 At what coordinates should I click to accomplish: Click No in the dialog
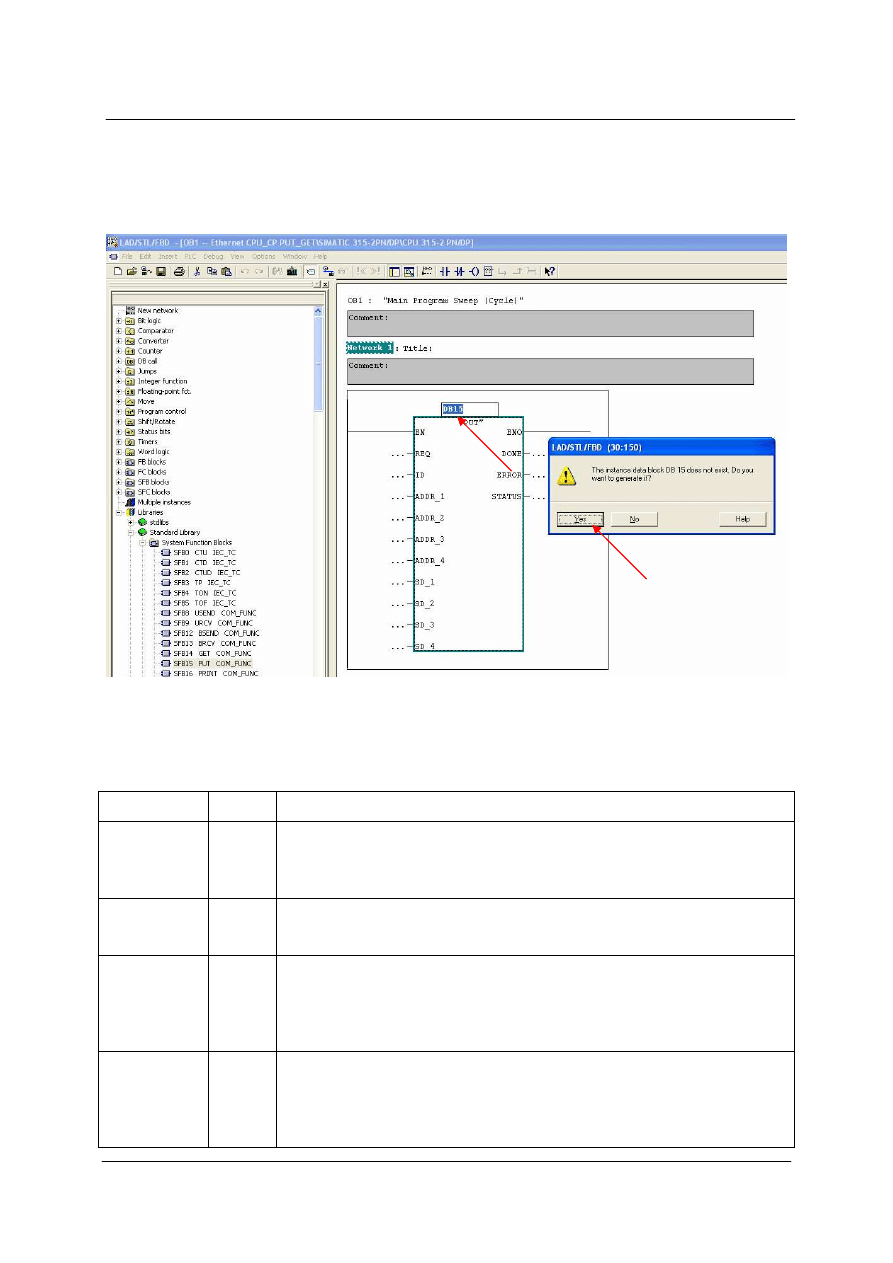(634, 520)
